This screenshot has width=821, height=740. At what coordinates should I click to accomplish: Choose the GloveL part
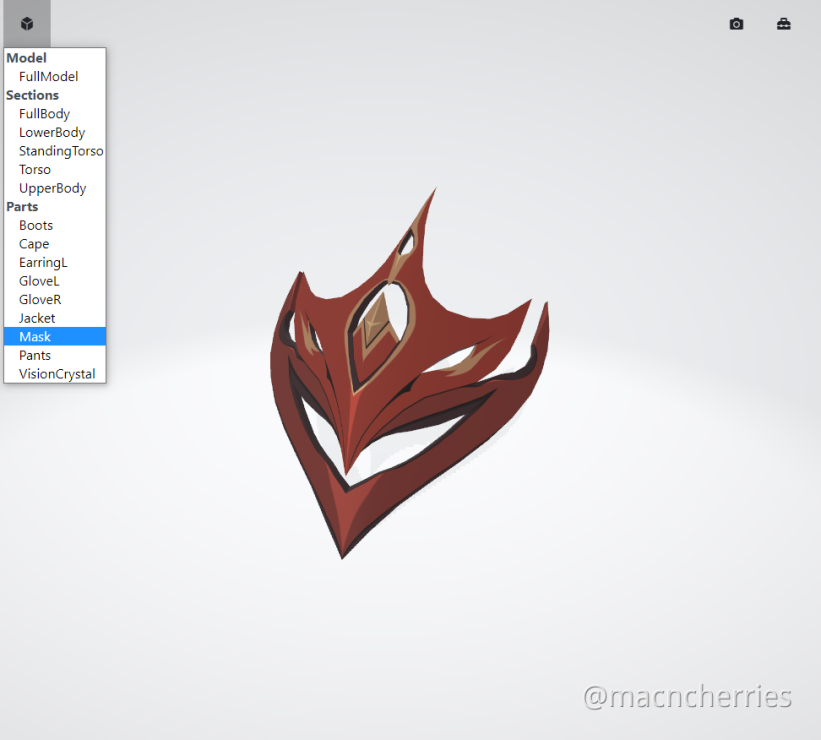tap(39, 282)
